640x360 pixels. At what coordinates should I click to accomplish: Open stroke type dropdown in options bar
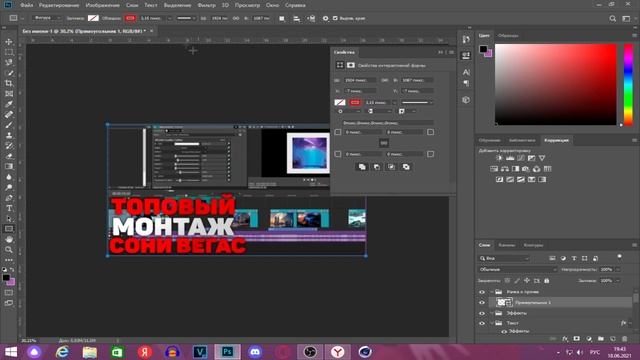point(186,18)
